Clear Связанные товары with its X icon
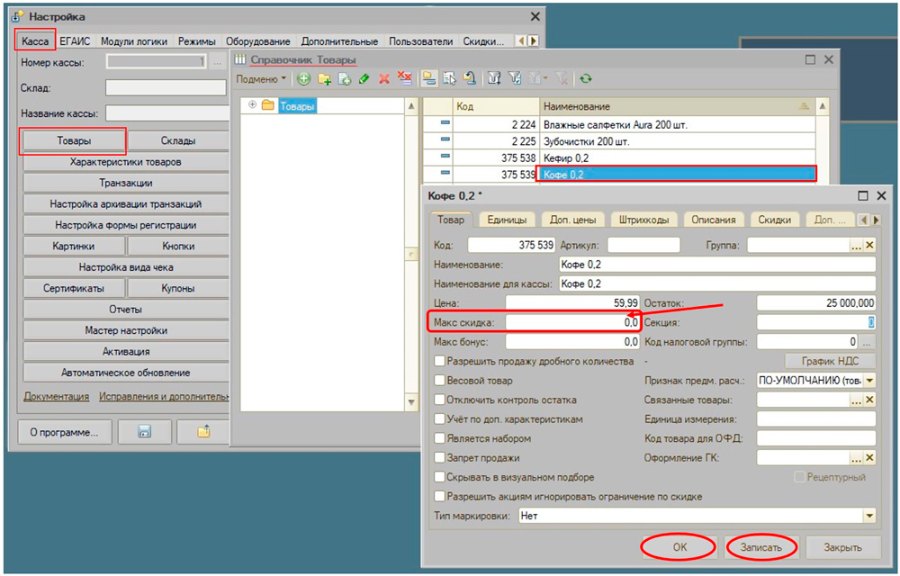This screenshot has width=900, height=576. click(x=870, y=400)
